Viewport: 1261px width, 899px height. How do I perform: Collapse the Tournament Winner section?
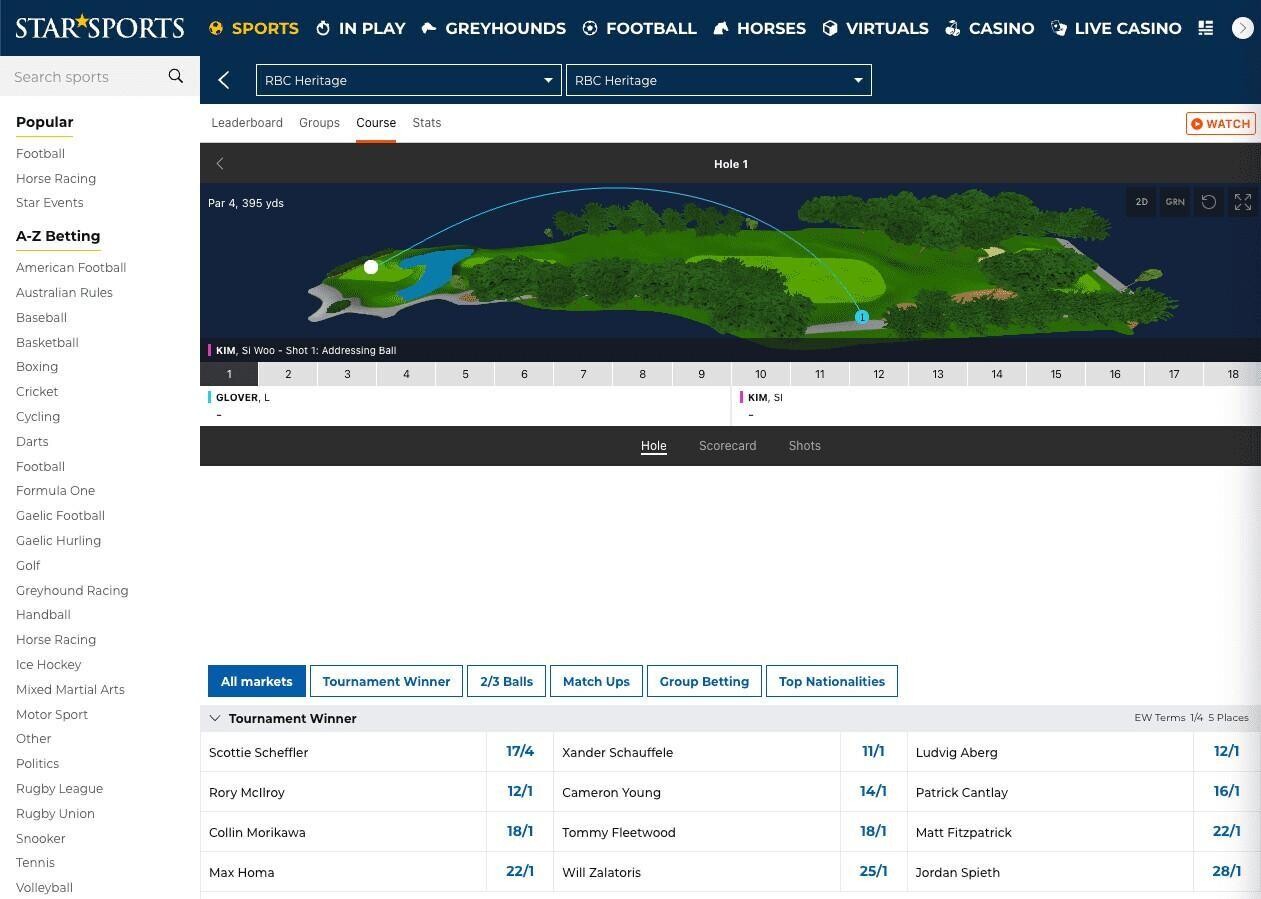point(215,718)
